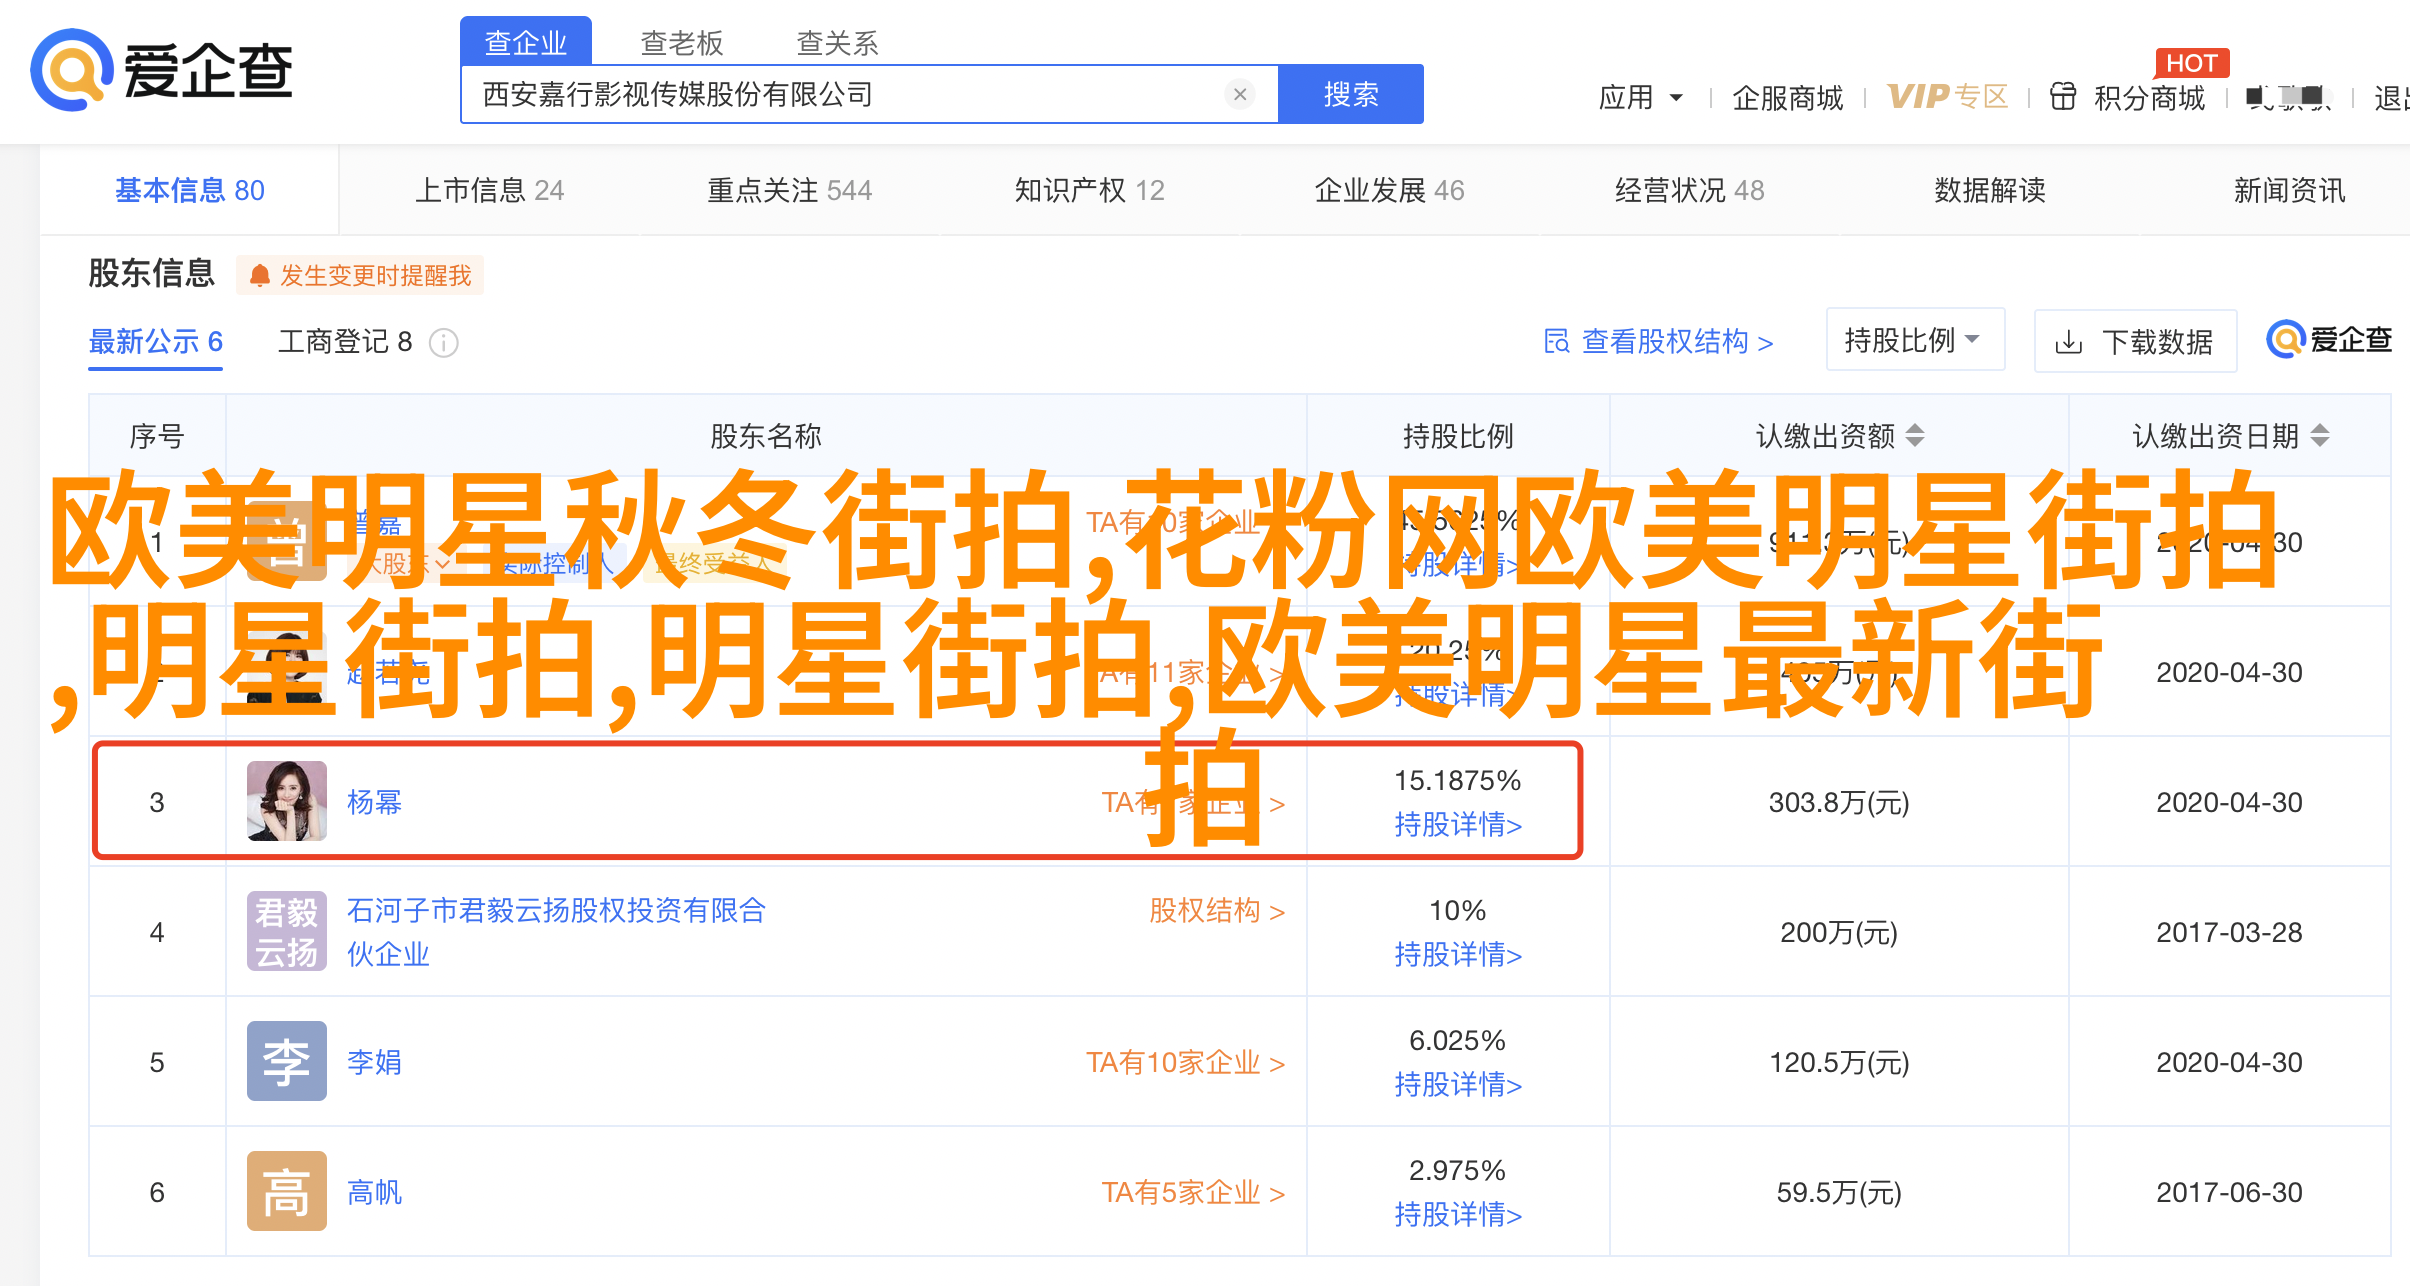This screenshot has width=2410, height=1286.
Task: Open 持股详情 for 6.025% row
Action: pos(1458,1085)
